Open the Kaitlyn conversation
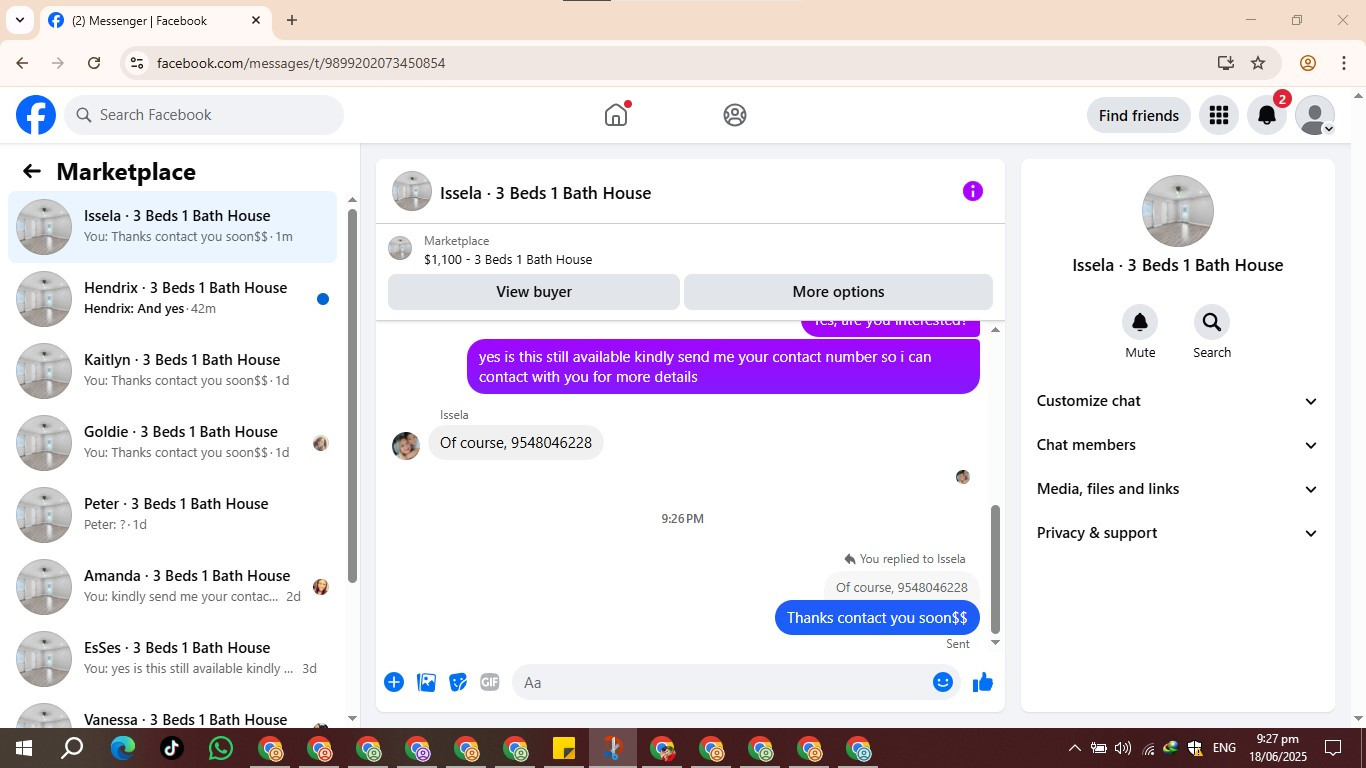 [173, 371]
